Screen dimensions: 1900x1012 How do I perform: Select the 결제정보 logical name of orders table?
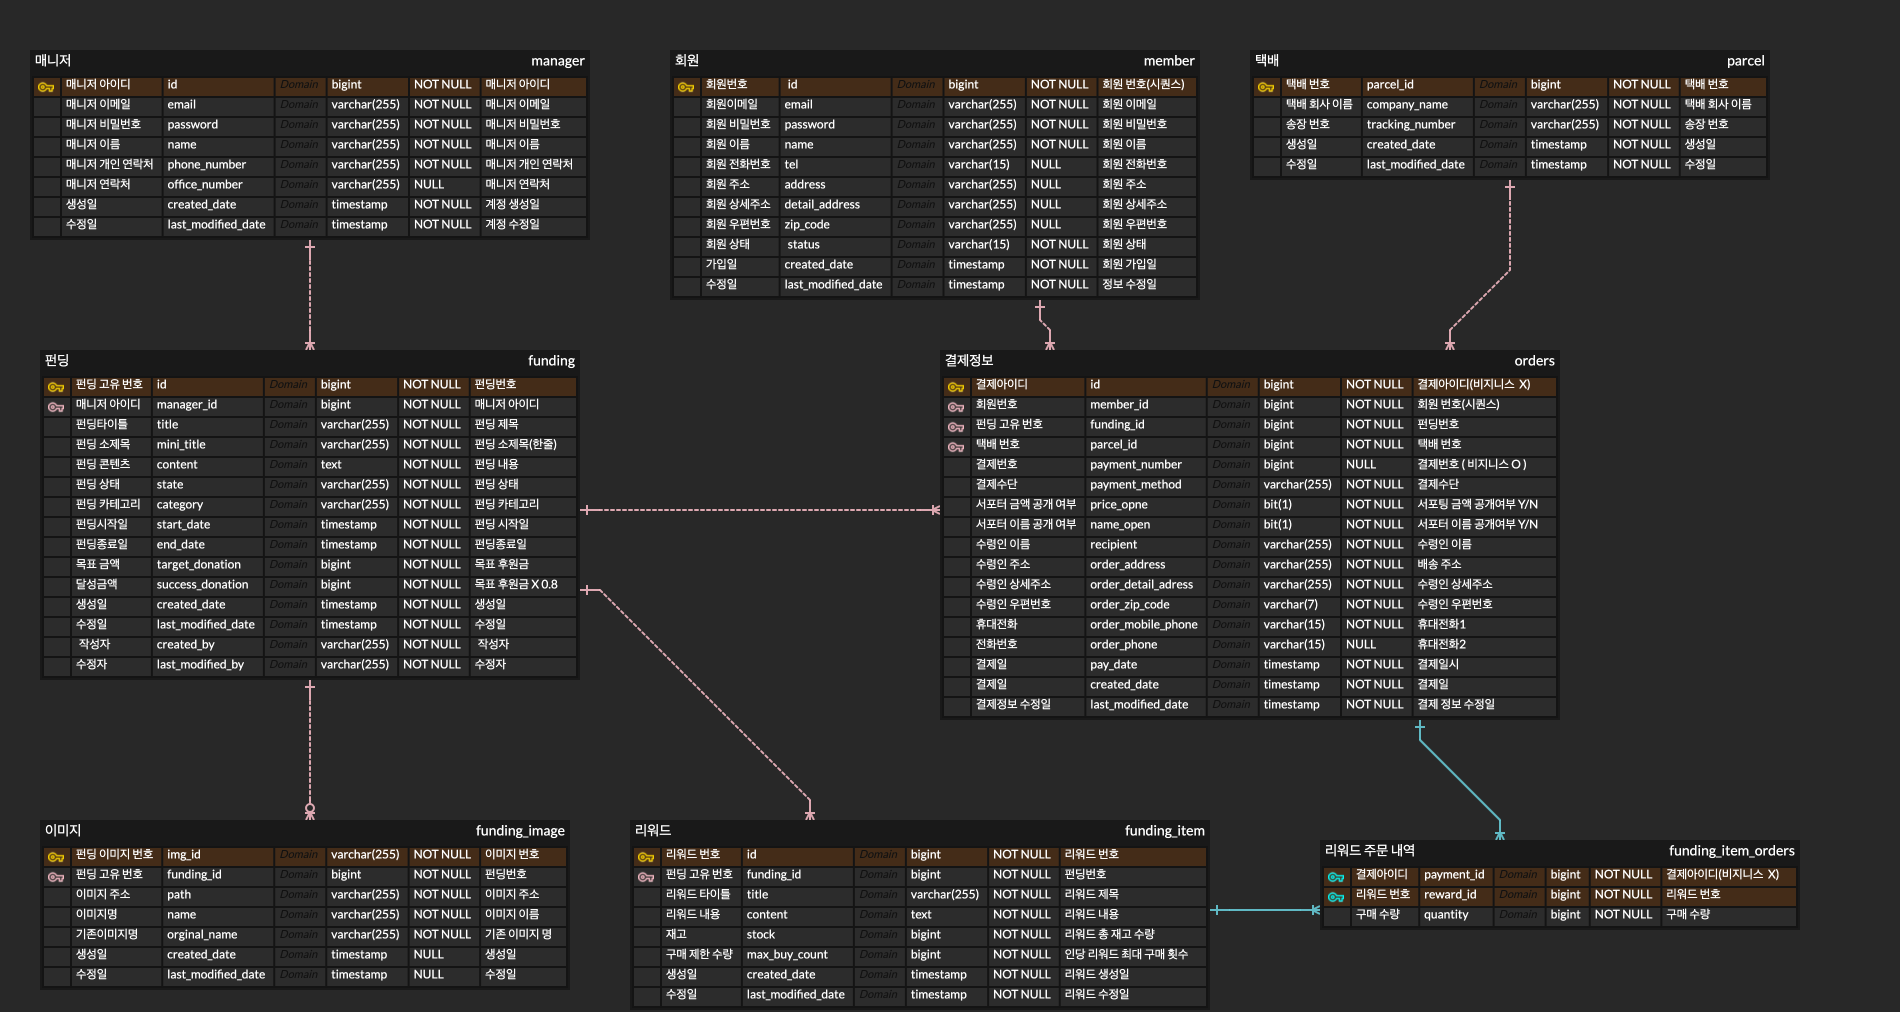click(969, 360)
